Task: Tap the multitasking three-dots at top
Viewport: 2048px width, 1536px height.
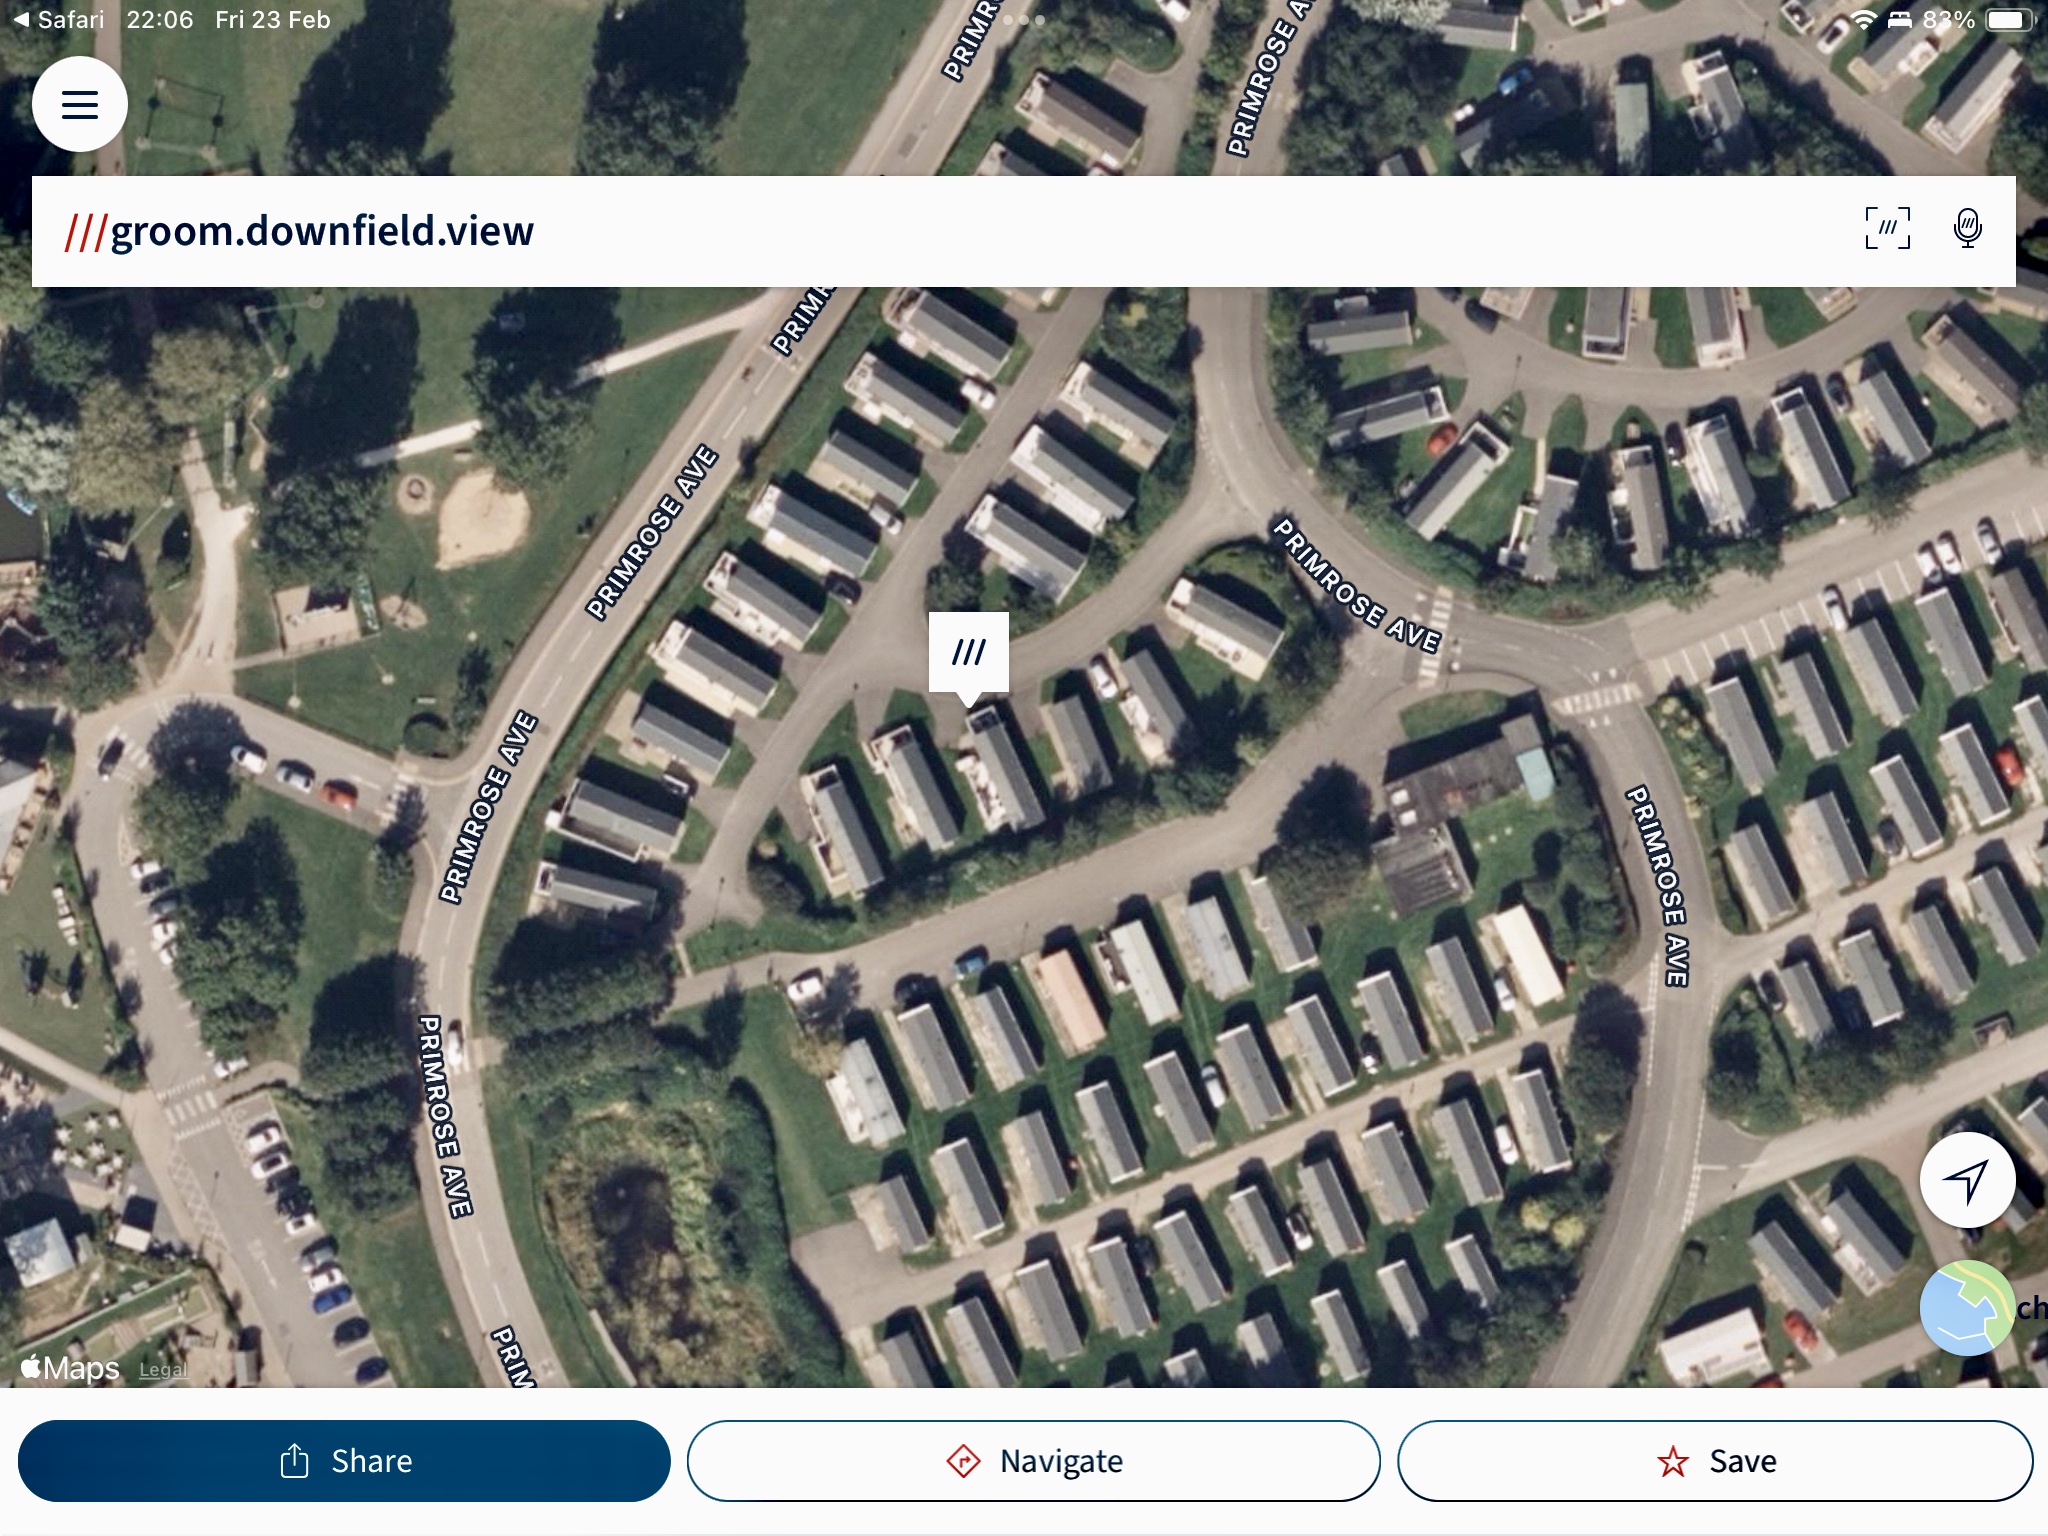Action: tap(1024, 20)
